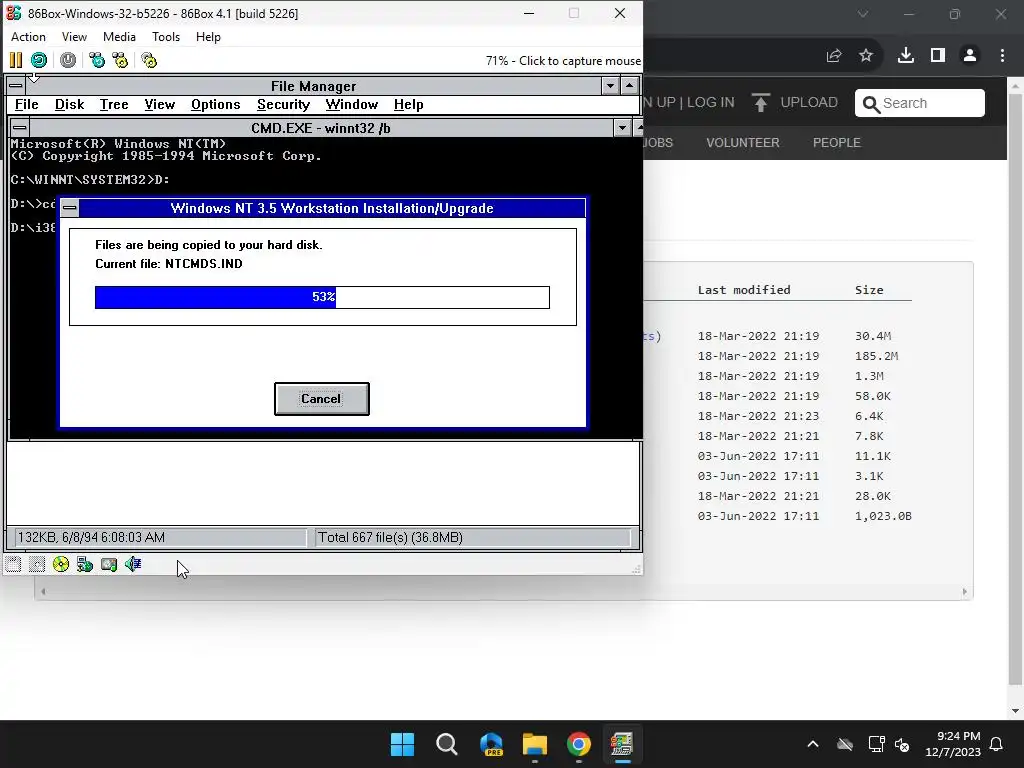
Task: Click the 53% installation progress bar
Action: coord(323,297)
